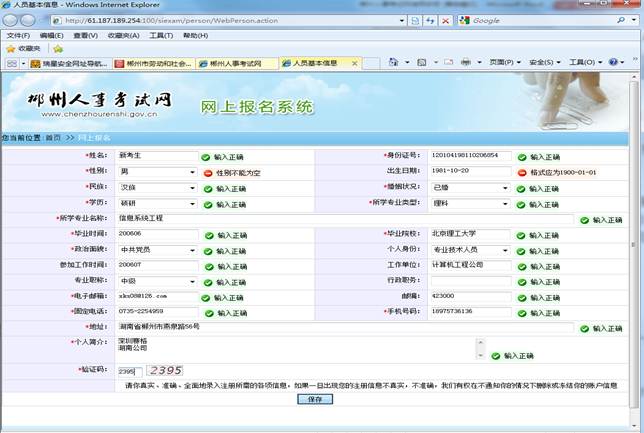Click the 身份证号 ID number field
Image resolution: width=644 pixels, height=433 pixels.
coord(470,156)
